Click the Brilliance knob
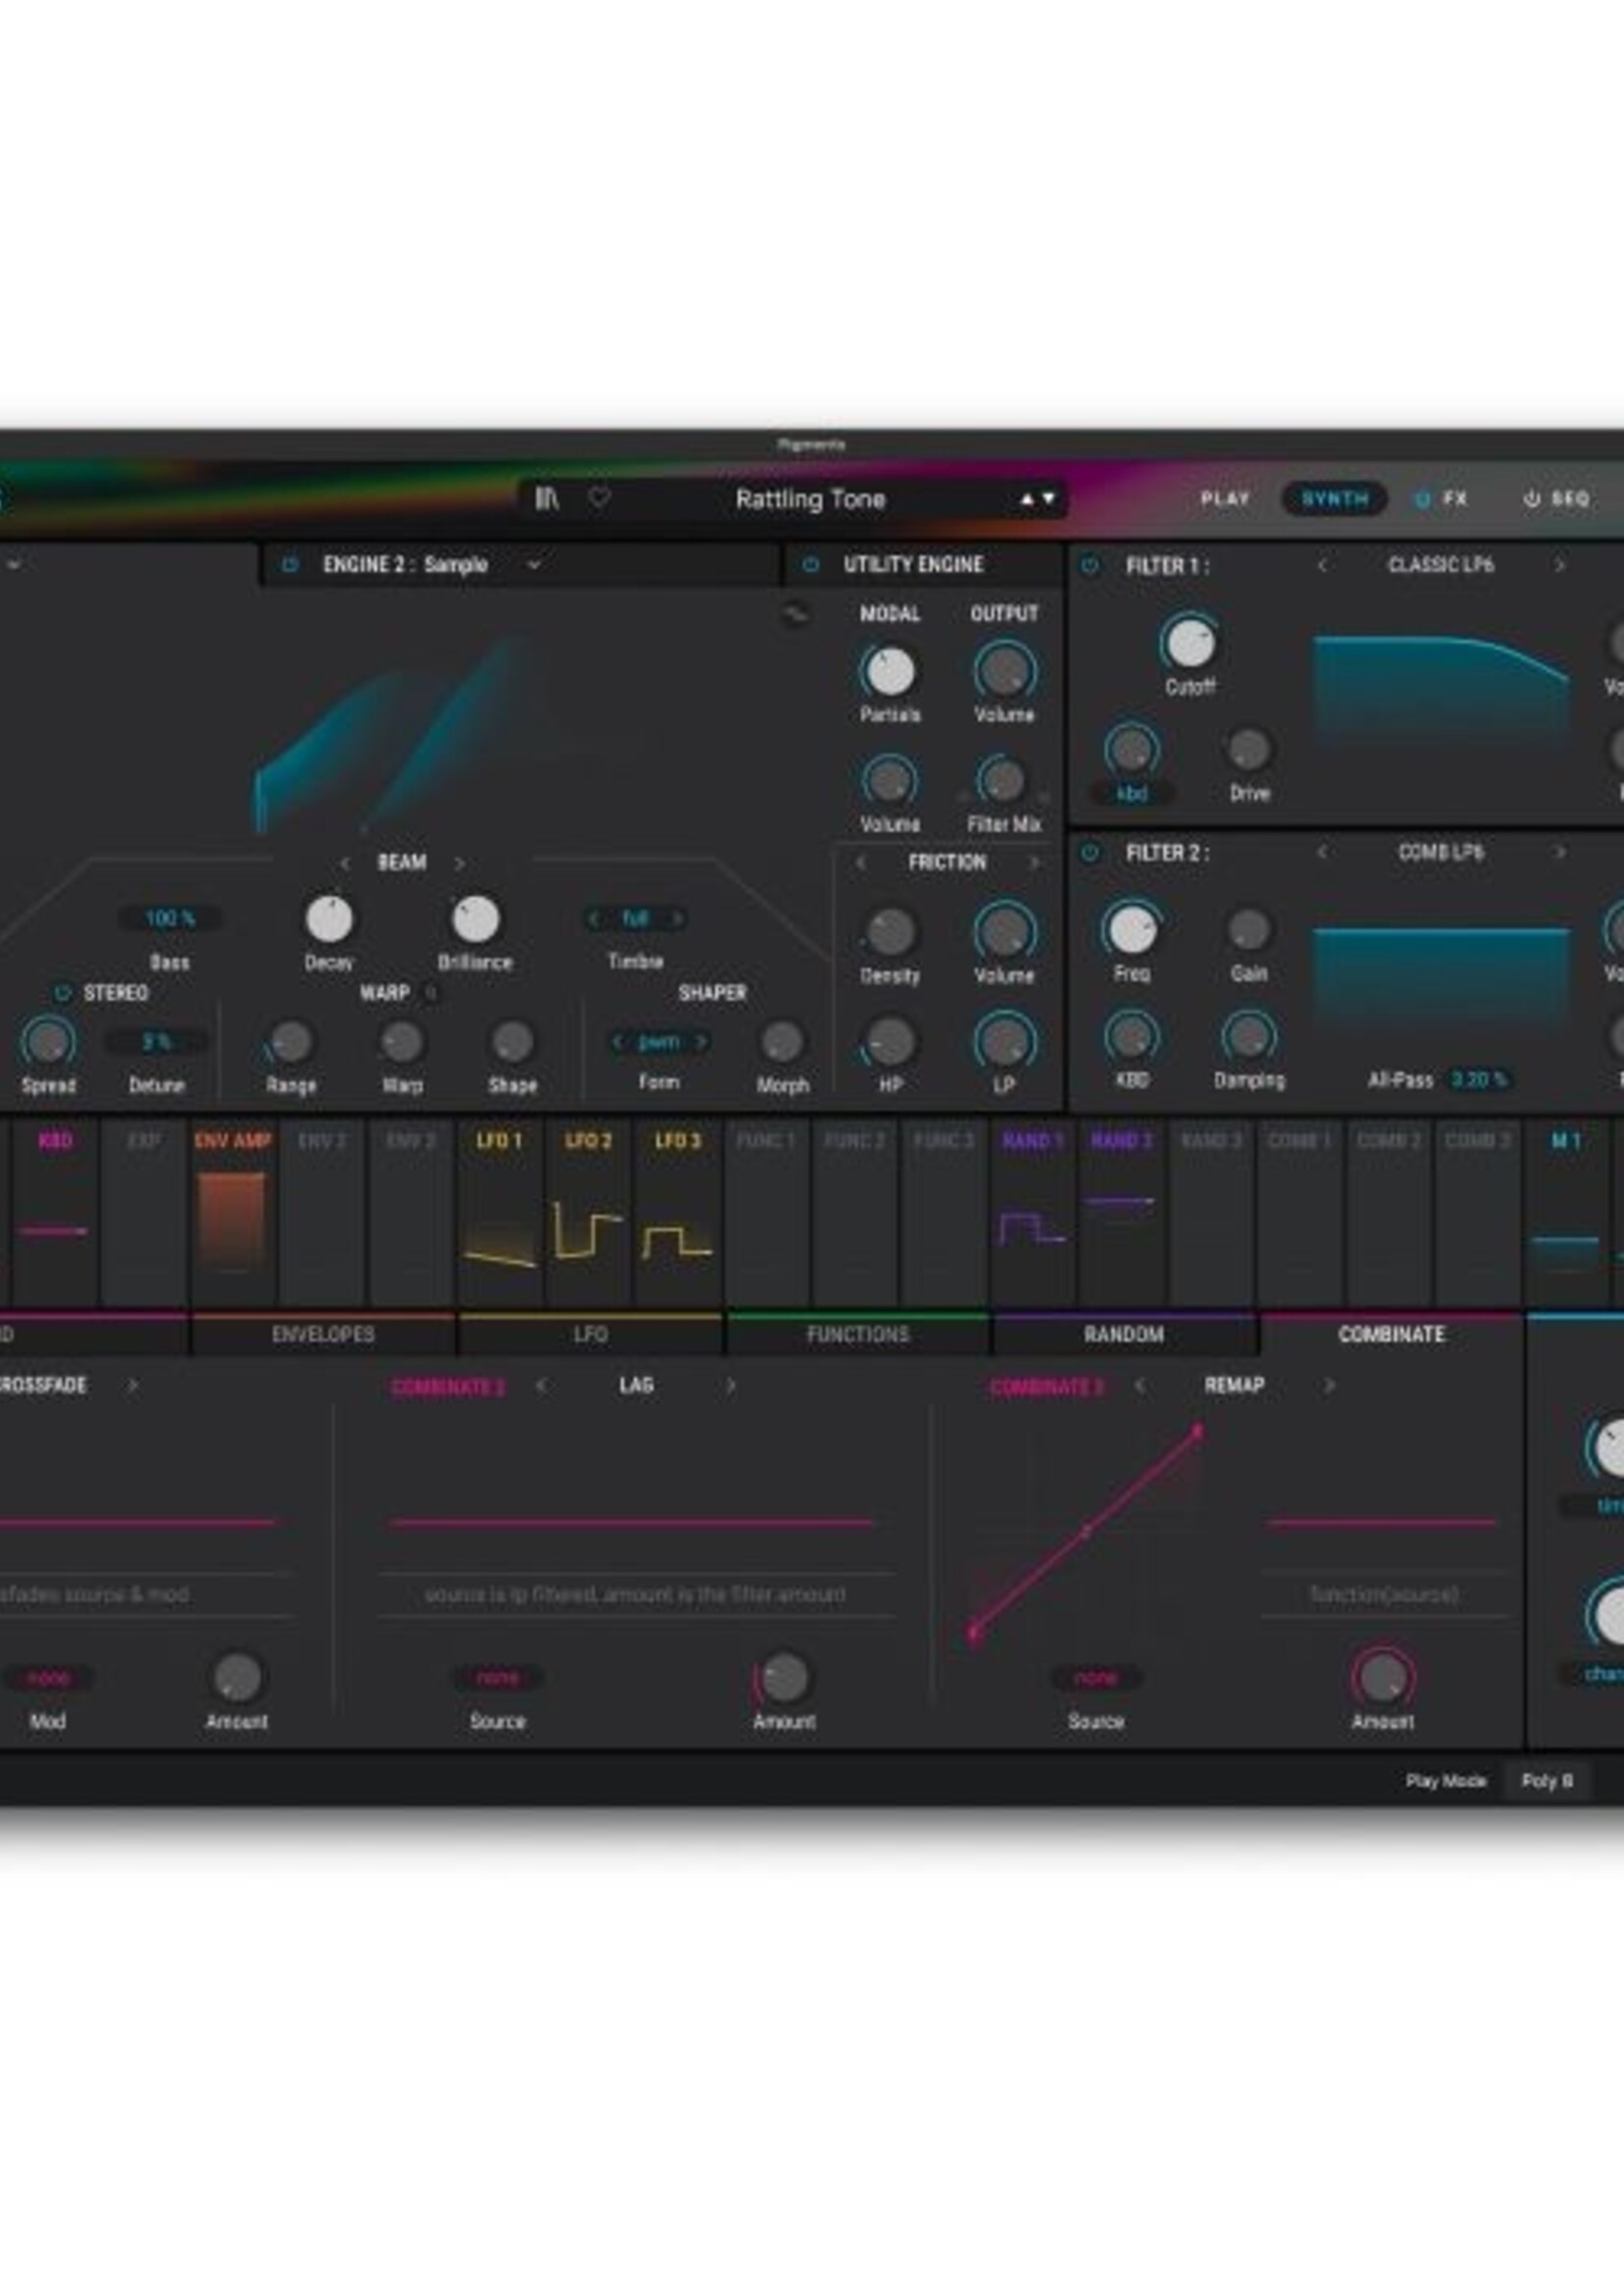 [475, 919]
